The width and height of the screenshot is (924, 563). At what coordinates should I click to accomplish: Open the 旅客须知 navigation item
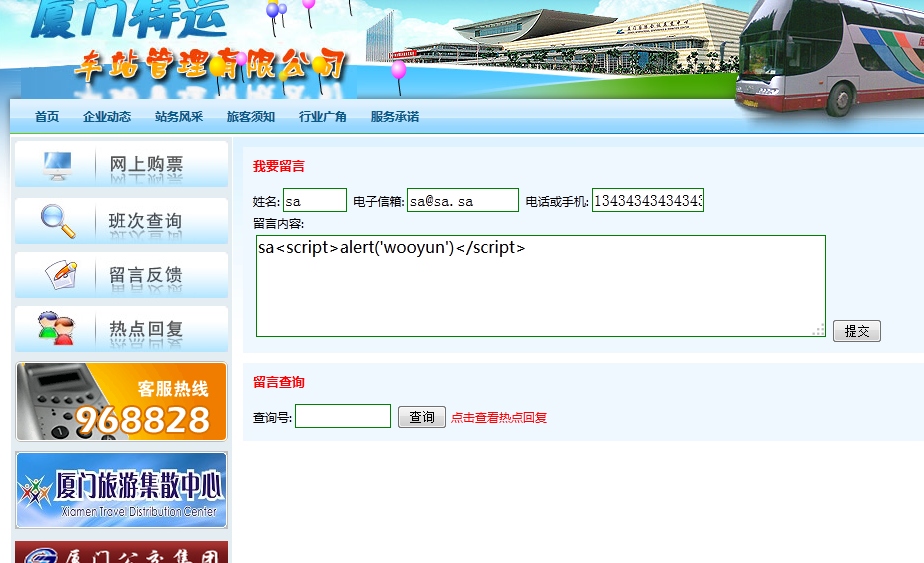pos(250,117)
